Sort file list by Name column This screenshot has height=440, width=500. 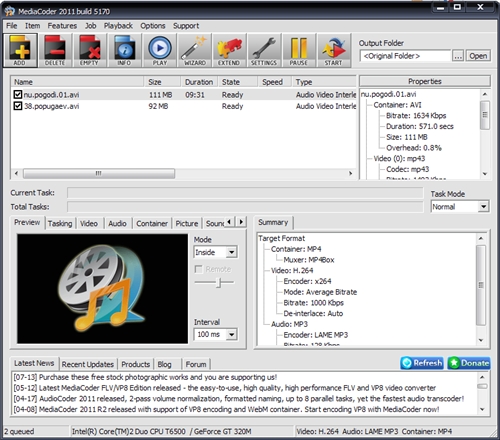(77, 82)
